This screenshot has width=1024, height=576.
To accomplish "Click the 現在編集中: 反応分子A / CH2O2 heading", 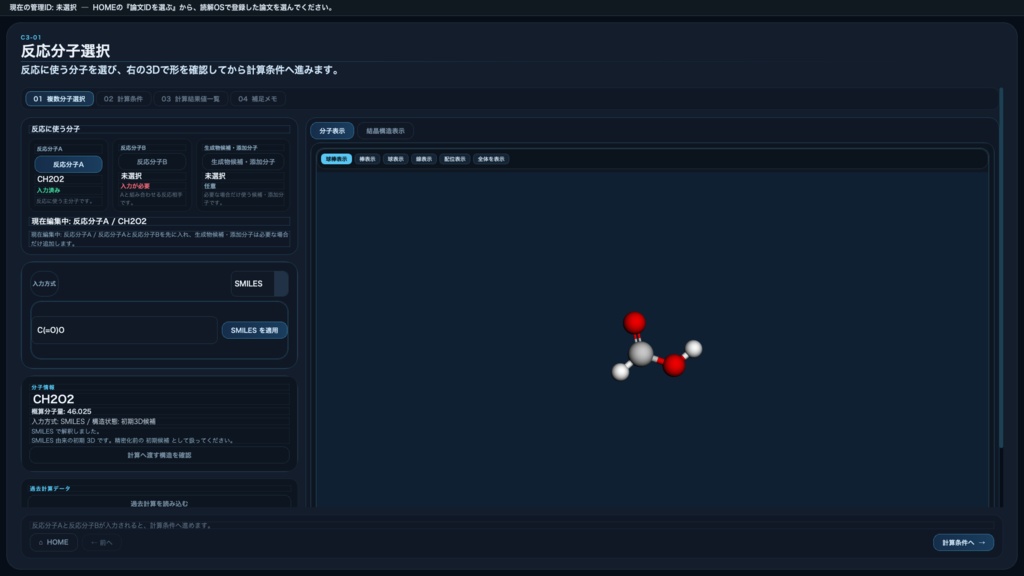I will pos(89,221).
